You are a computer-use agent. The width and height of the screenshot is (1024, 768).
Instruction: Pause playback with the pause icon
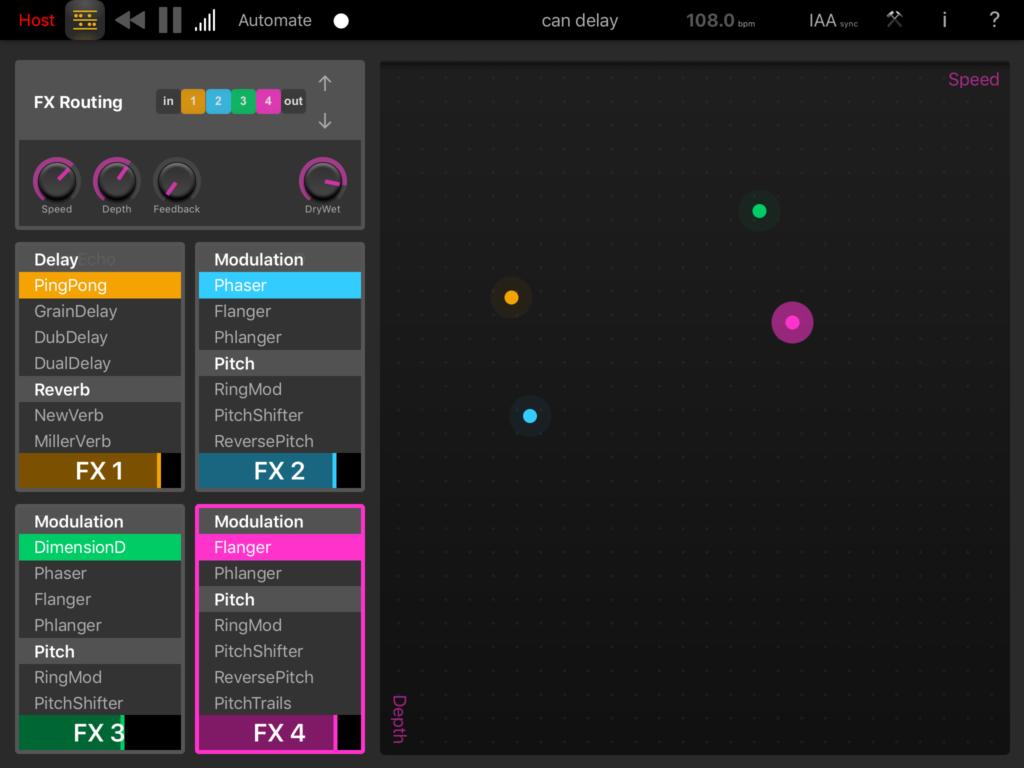pyautogui.click(x=170, y=20)
